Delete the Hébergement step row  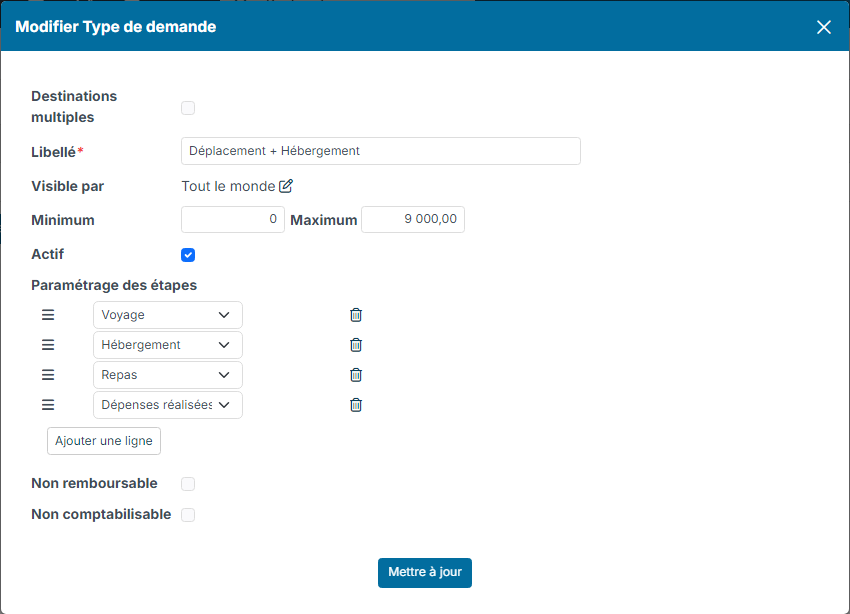[x=356, y=345]
